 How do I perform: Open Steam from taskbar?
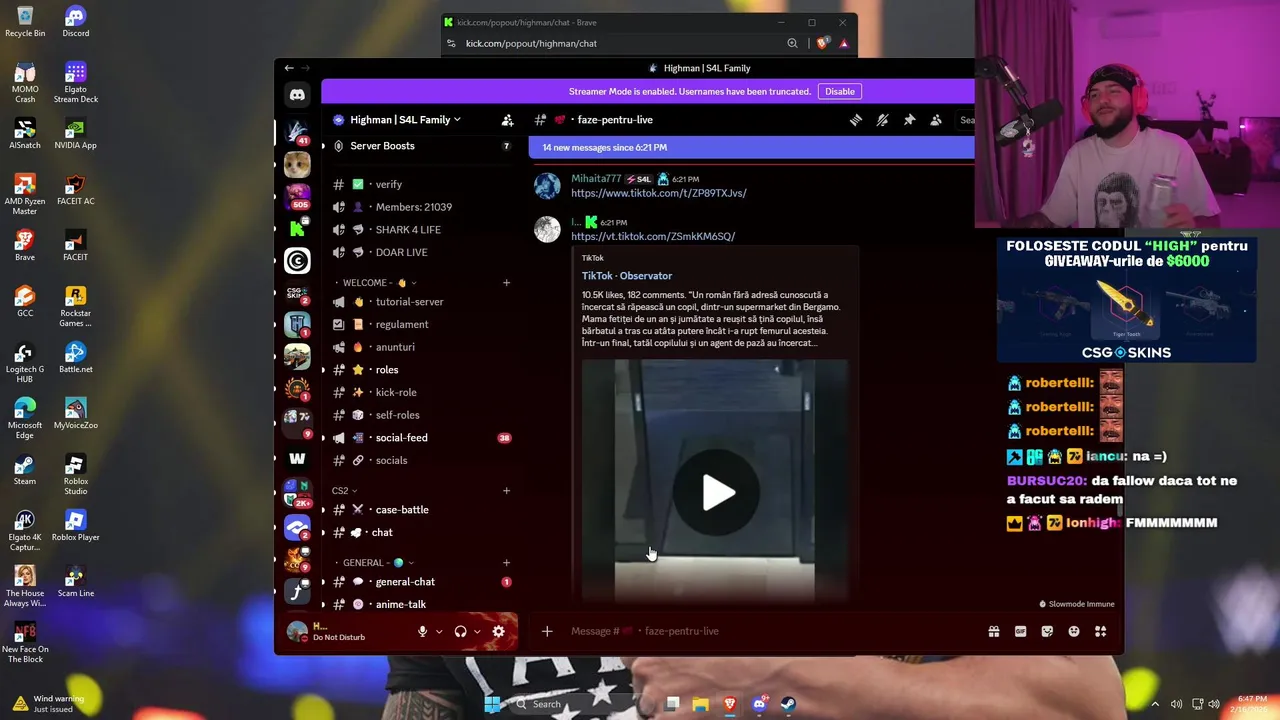[x=788, y=704]
